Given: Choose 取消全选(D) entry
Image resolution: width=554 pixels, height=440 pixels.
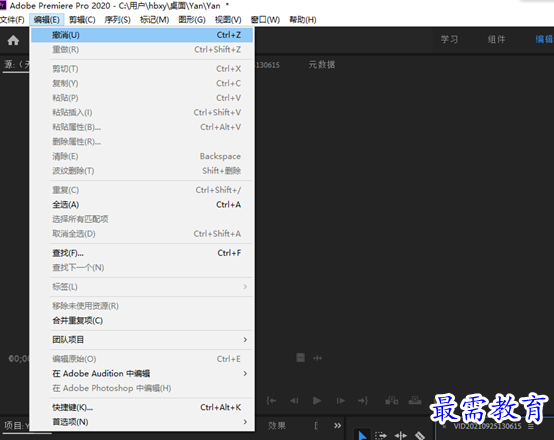Looking at the screenshot, I should pyautogui.click(x=142, y=234).
